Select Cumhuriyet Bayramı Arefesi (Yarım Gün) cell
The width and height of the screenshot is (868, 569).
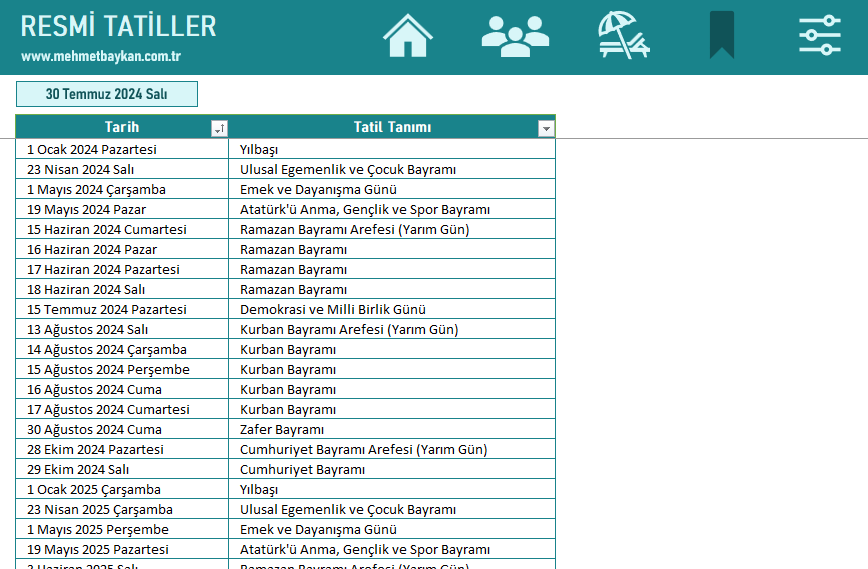click(x=392, y=448)
